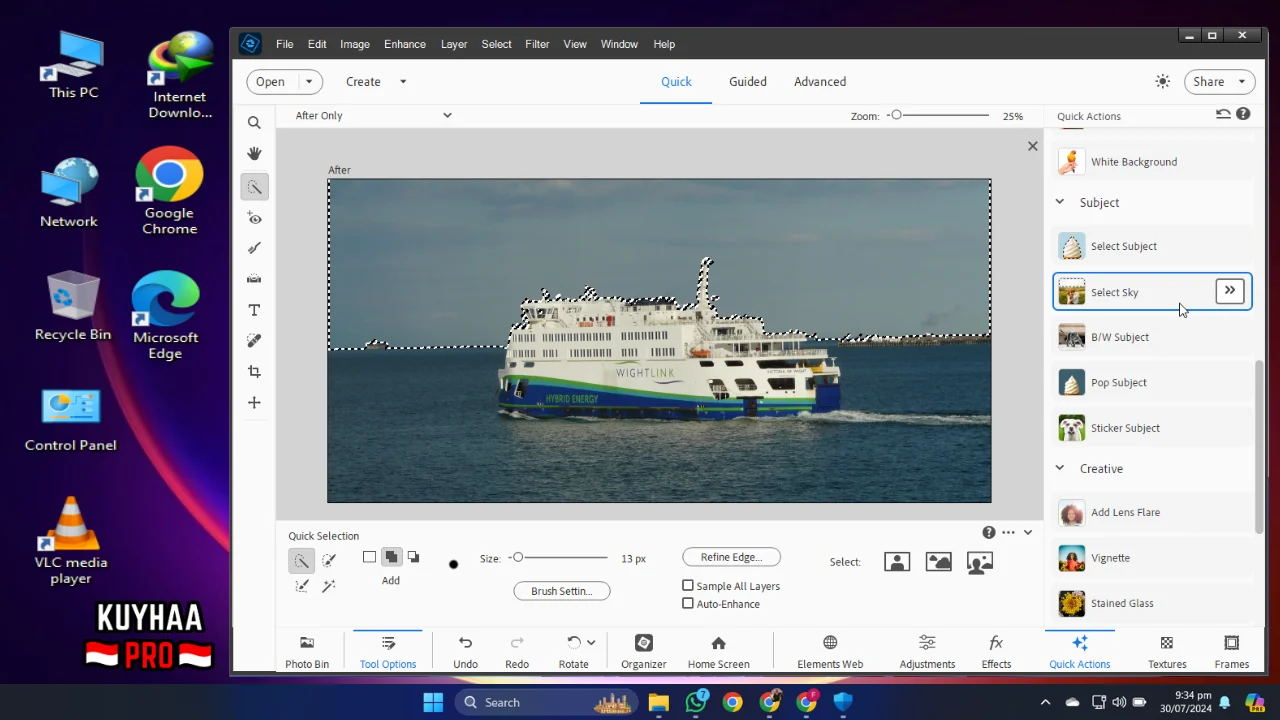This screenshot has width=1280, height=720.
Task: Toggle light/dark brightness mode icon
Action: pyautogui.click(x=1162, y=82)
